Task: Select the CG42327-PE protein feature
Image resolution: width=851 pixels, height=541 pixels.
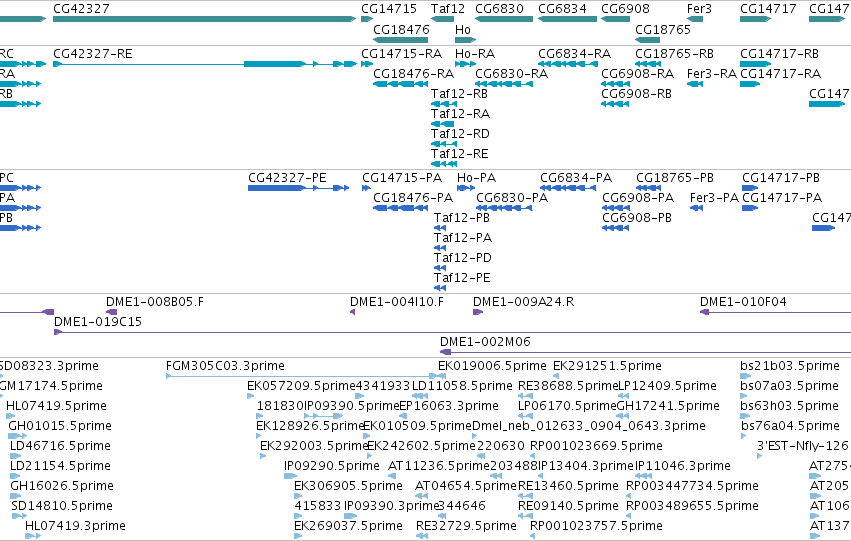Action: point(299,188)
